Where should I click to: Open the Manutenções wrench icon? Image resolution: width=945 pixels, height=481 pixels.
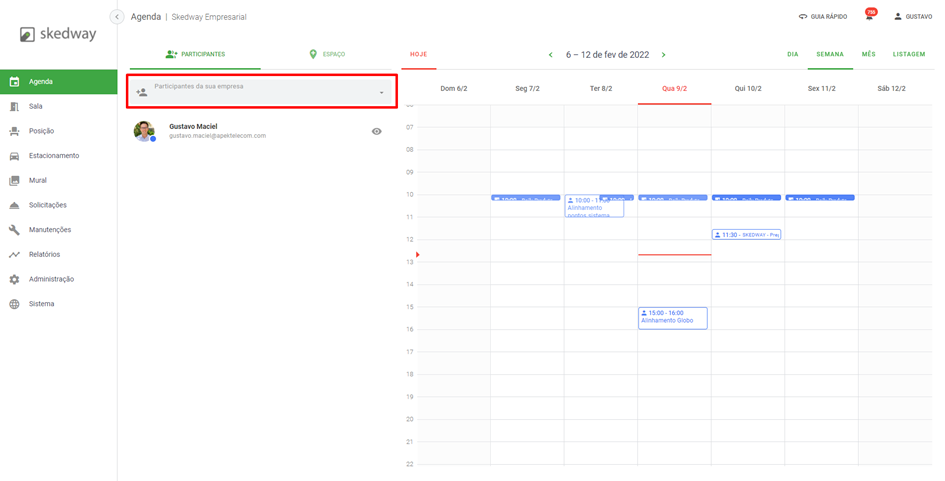pyautogui.click(x=14, y=230)
